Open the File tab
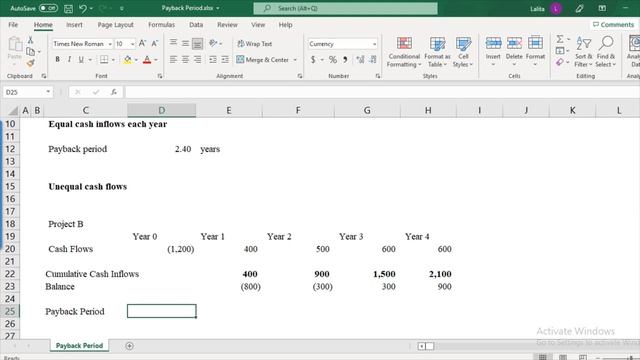The image size is (640, 360). point(13,24)
